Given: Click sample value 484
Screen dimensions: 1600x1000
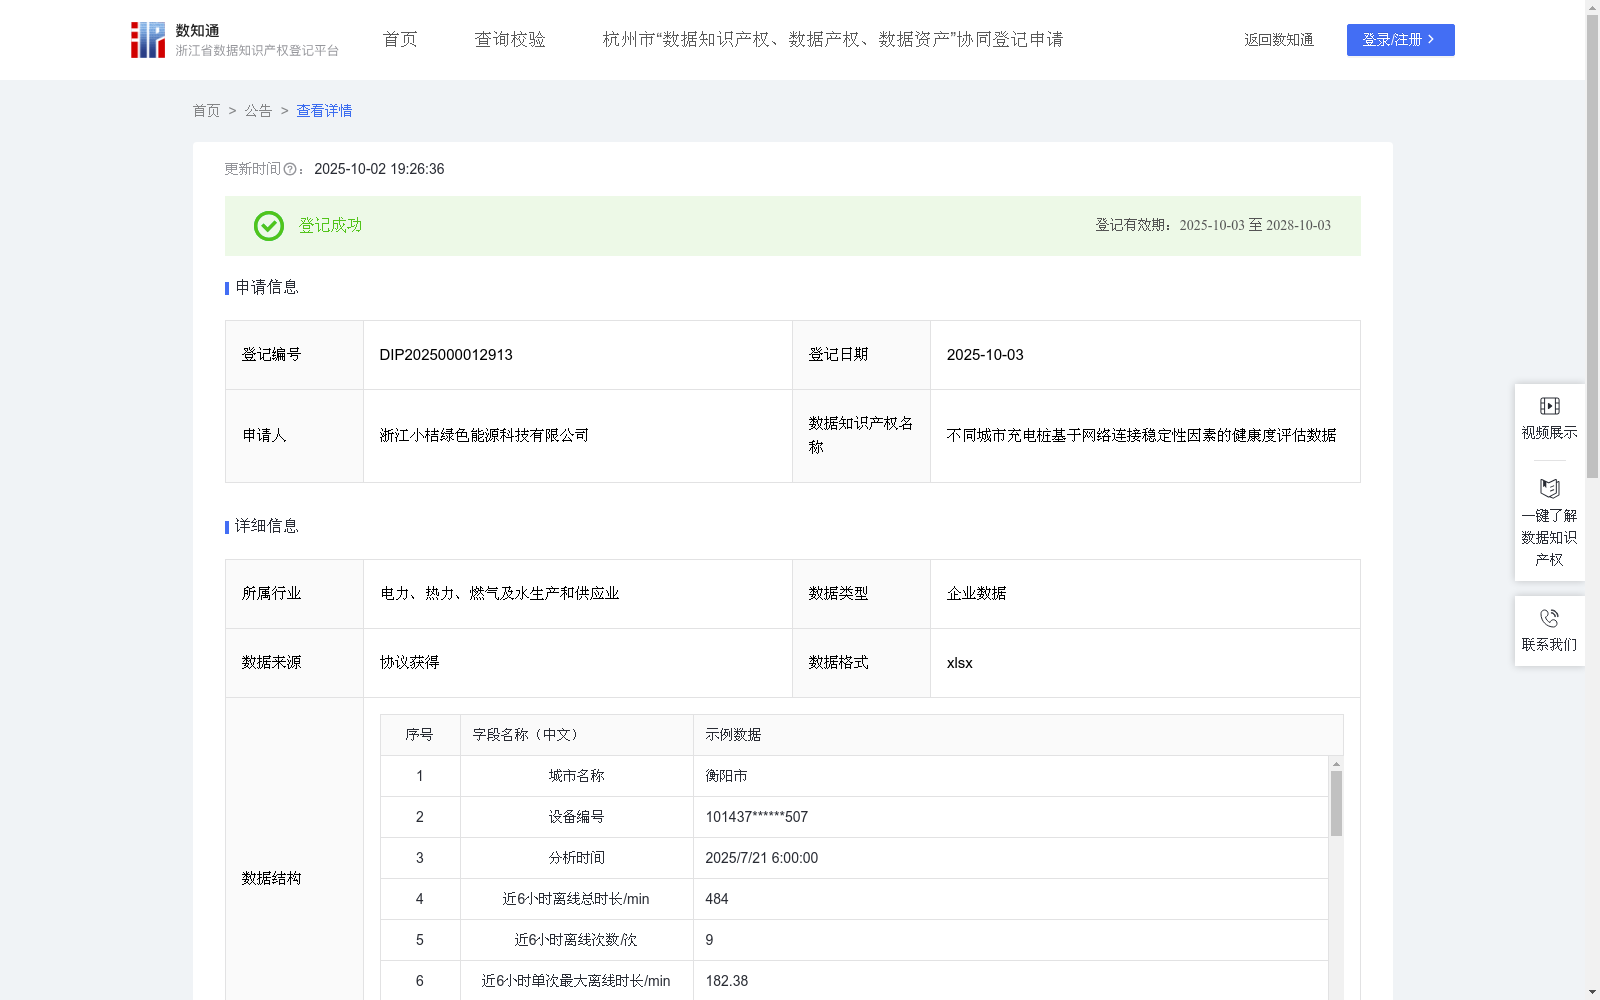Looking at the screenshot, I should 717,899.
